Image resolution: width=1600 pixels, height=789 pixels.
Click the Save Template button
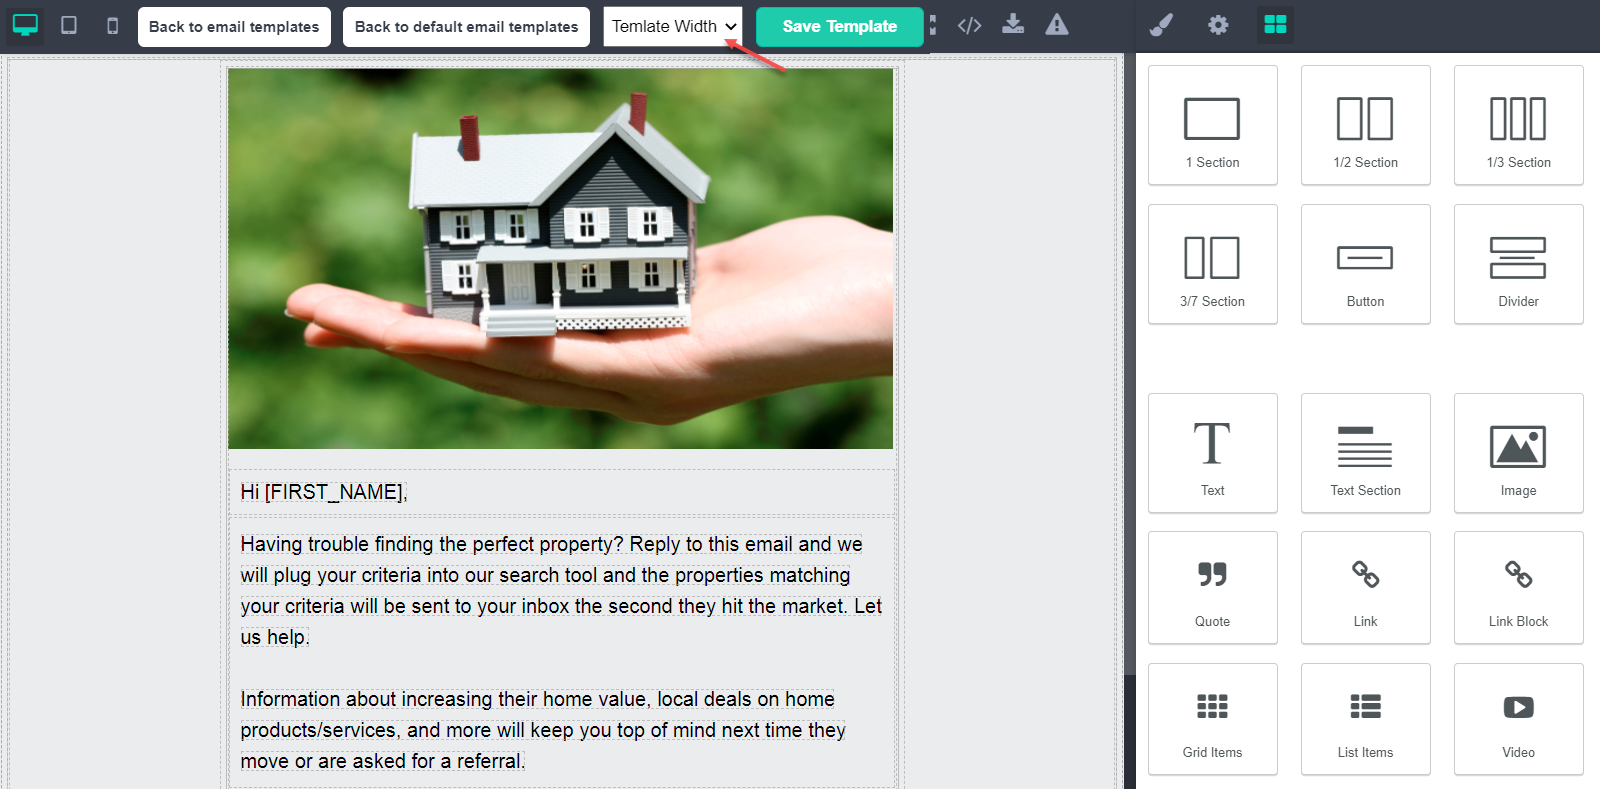(839, 26)
